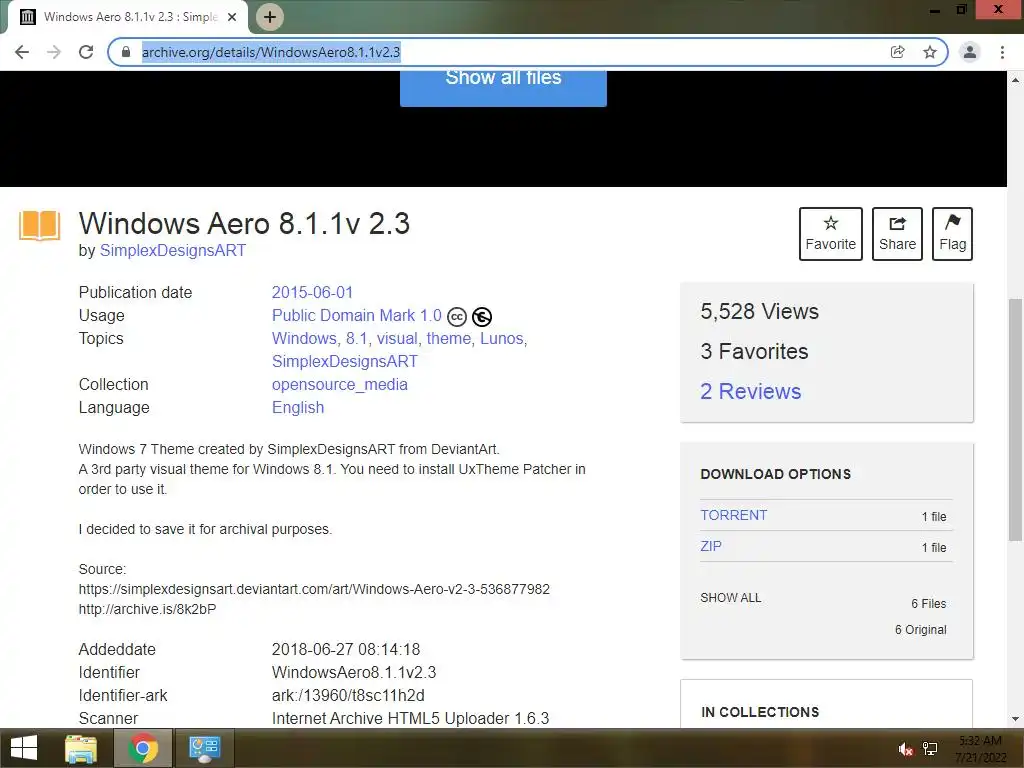Click the Lunos topic link
The width and height of the screenshot is (1024, 768).
[x=502, y=338]
